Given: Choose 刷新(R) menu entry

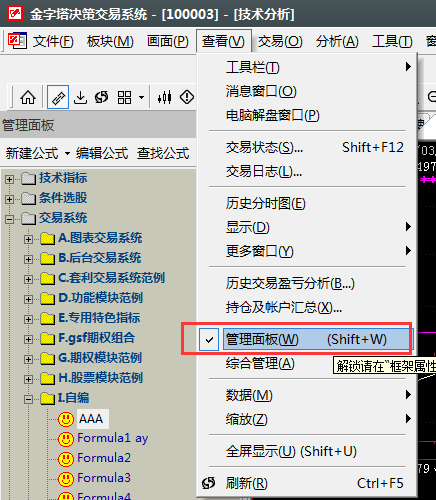Looking at the screenshot, I should click(x=307, y=483).
